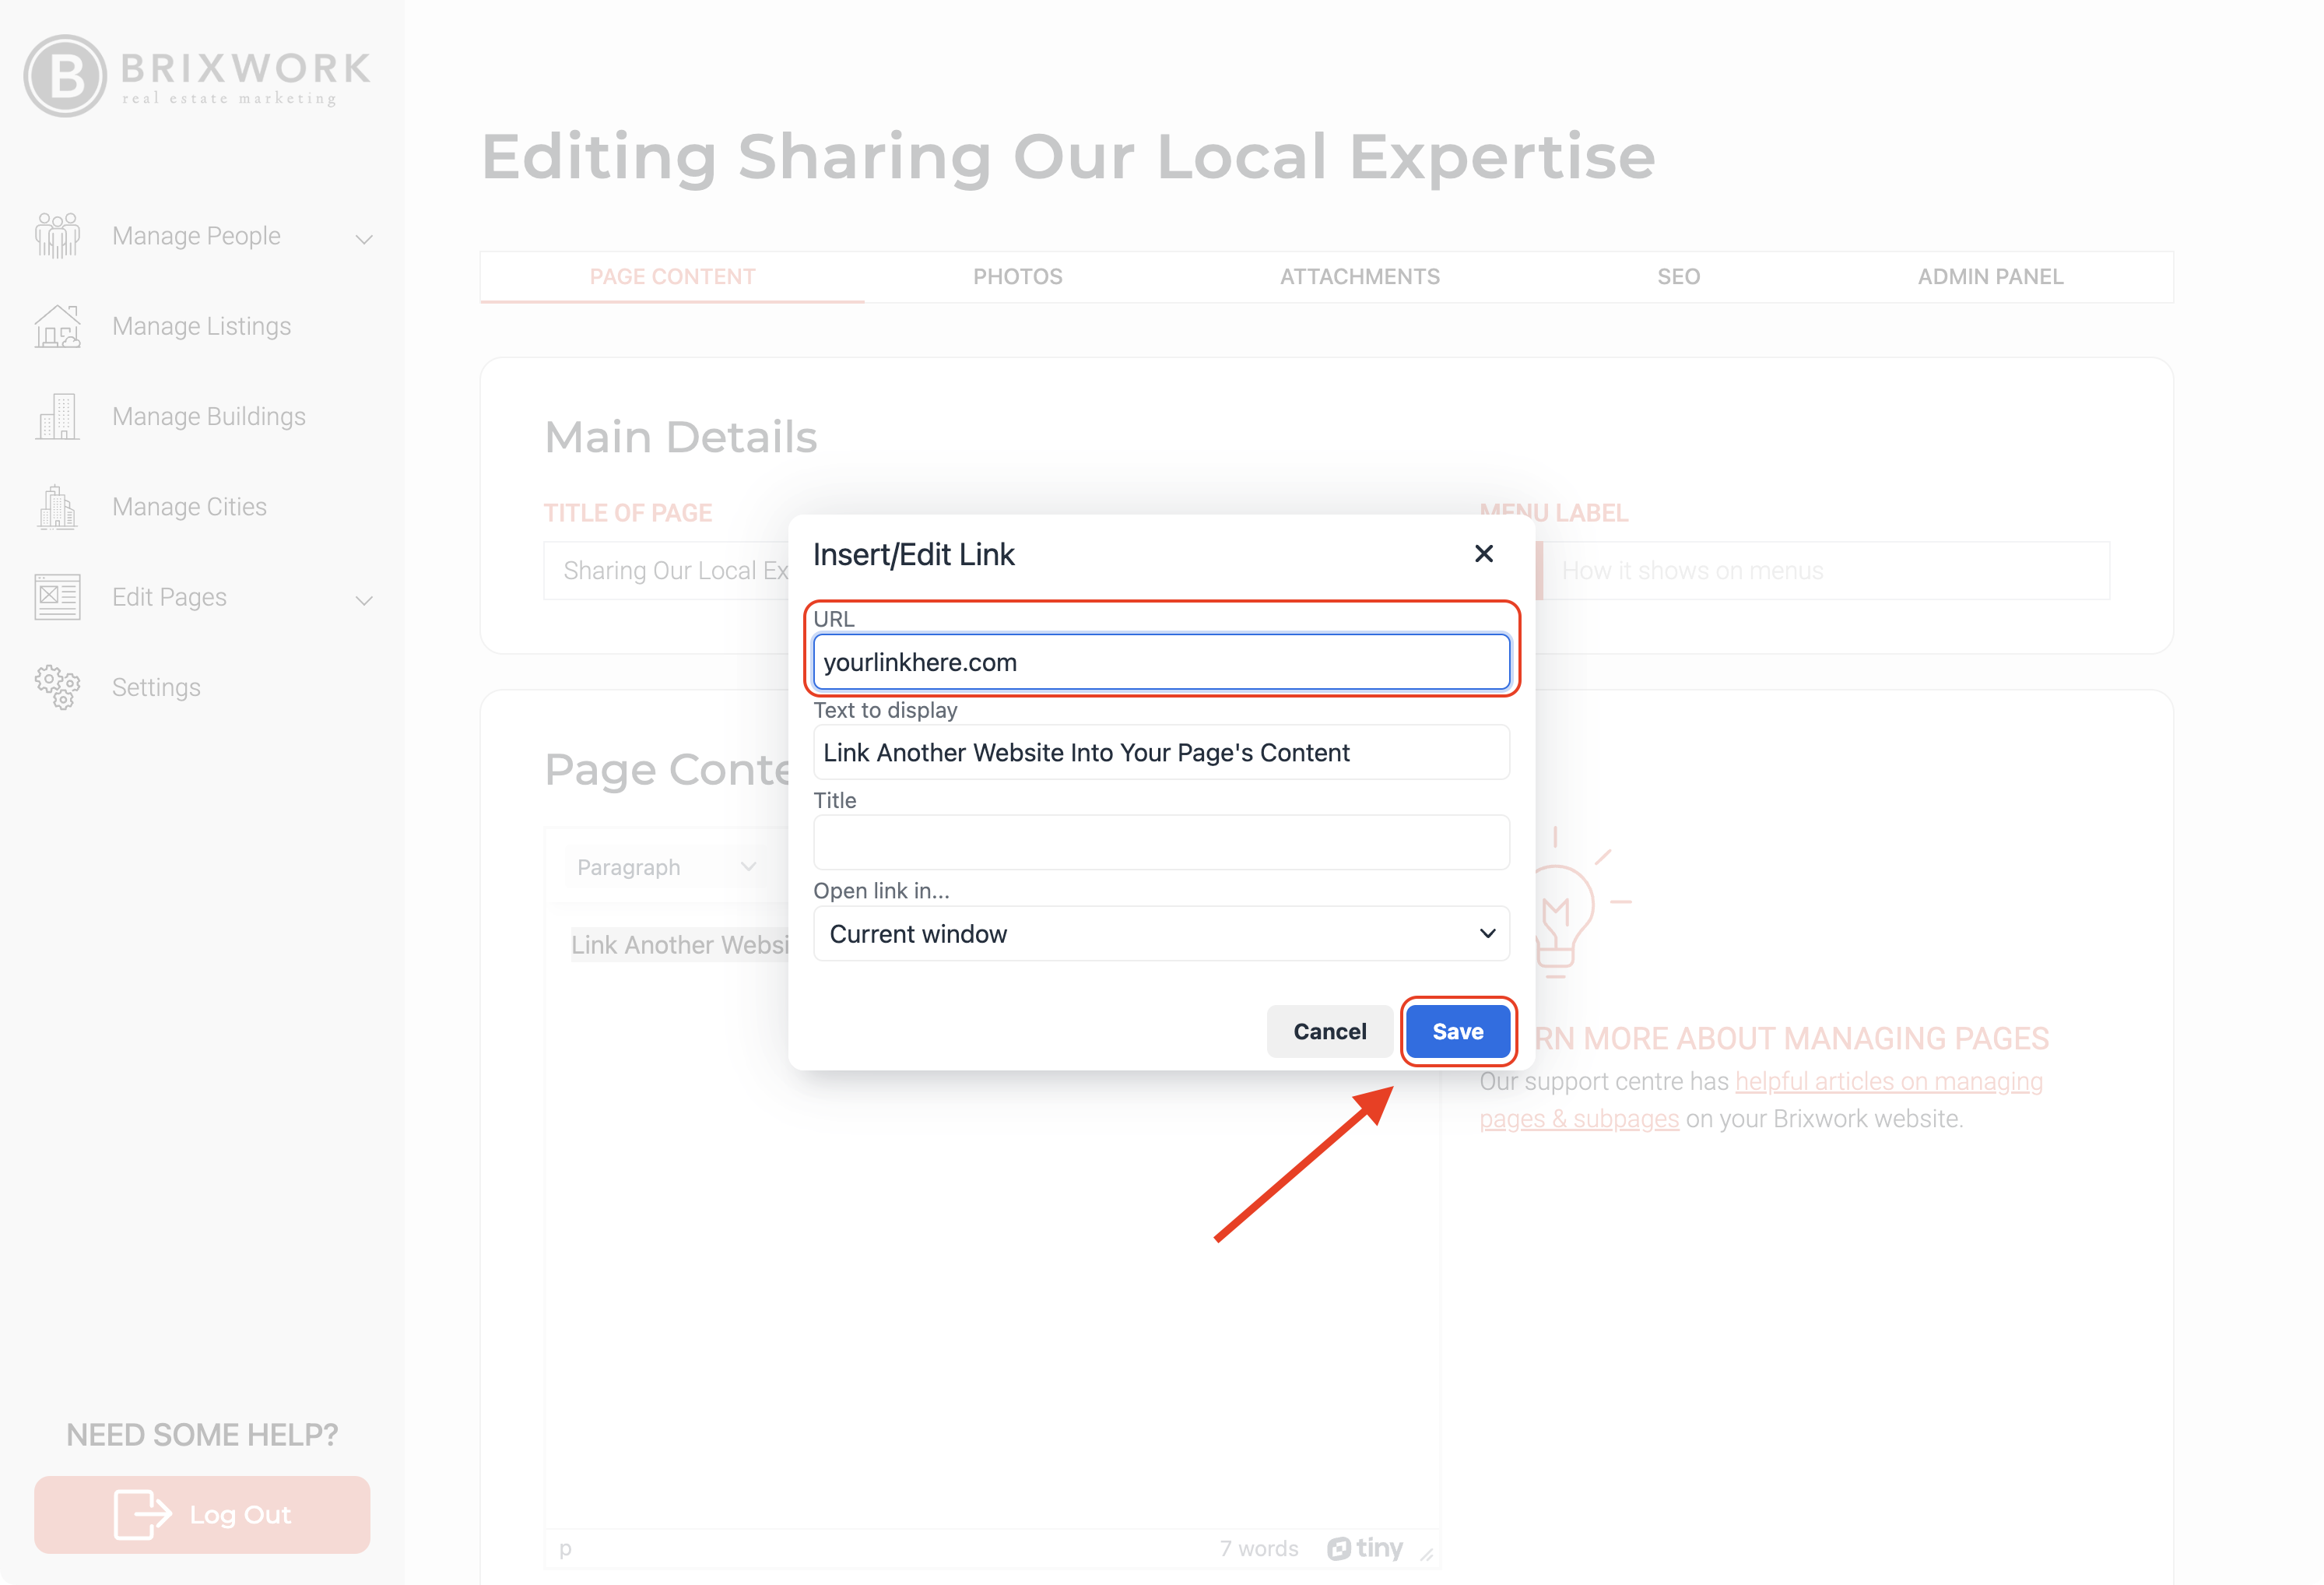
Task: Click the Log Out button
Action: (x=202, y=1514)
